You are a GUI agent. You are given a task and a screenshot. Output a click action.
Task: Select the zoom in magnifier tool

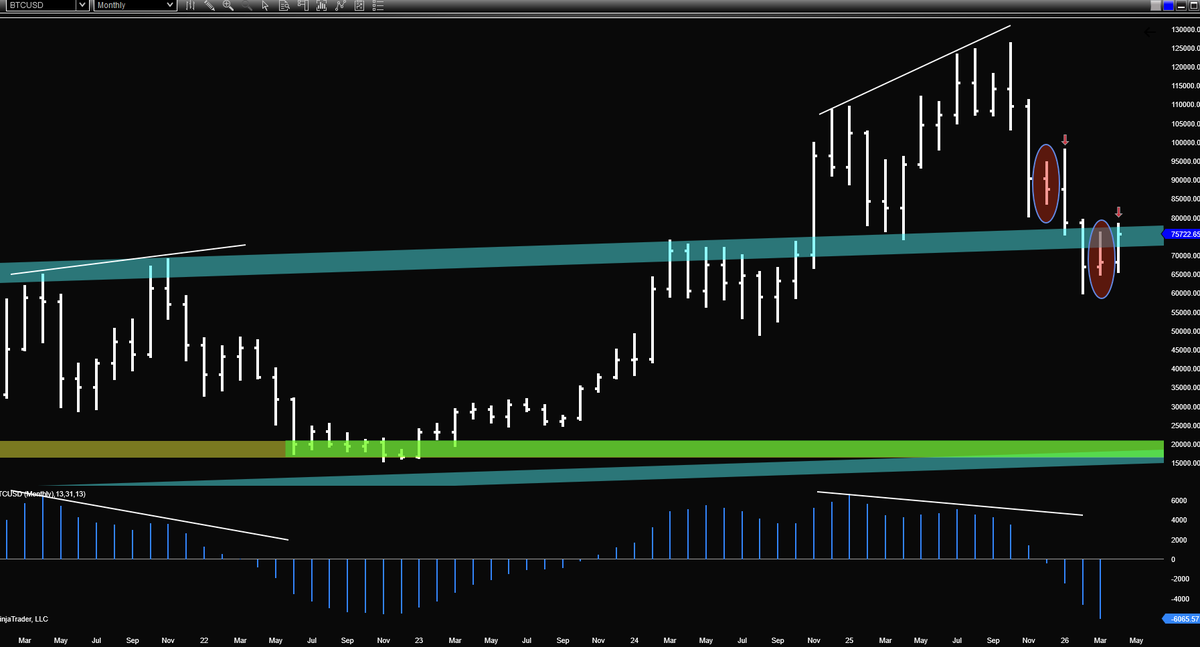(228, 5)
